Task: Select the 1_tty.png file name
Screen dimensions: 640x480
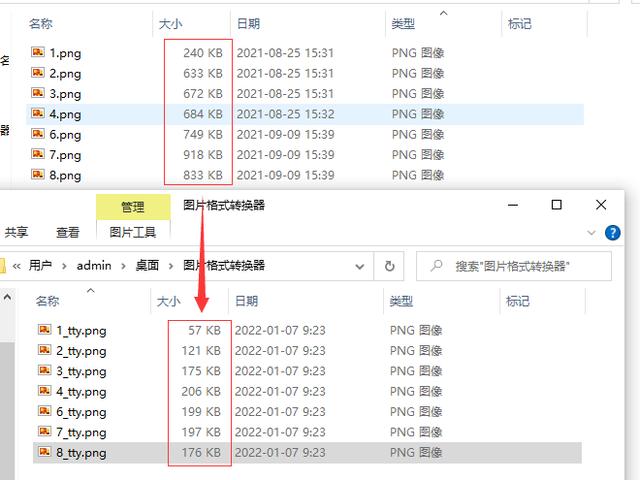Action: click(81, 330)
